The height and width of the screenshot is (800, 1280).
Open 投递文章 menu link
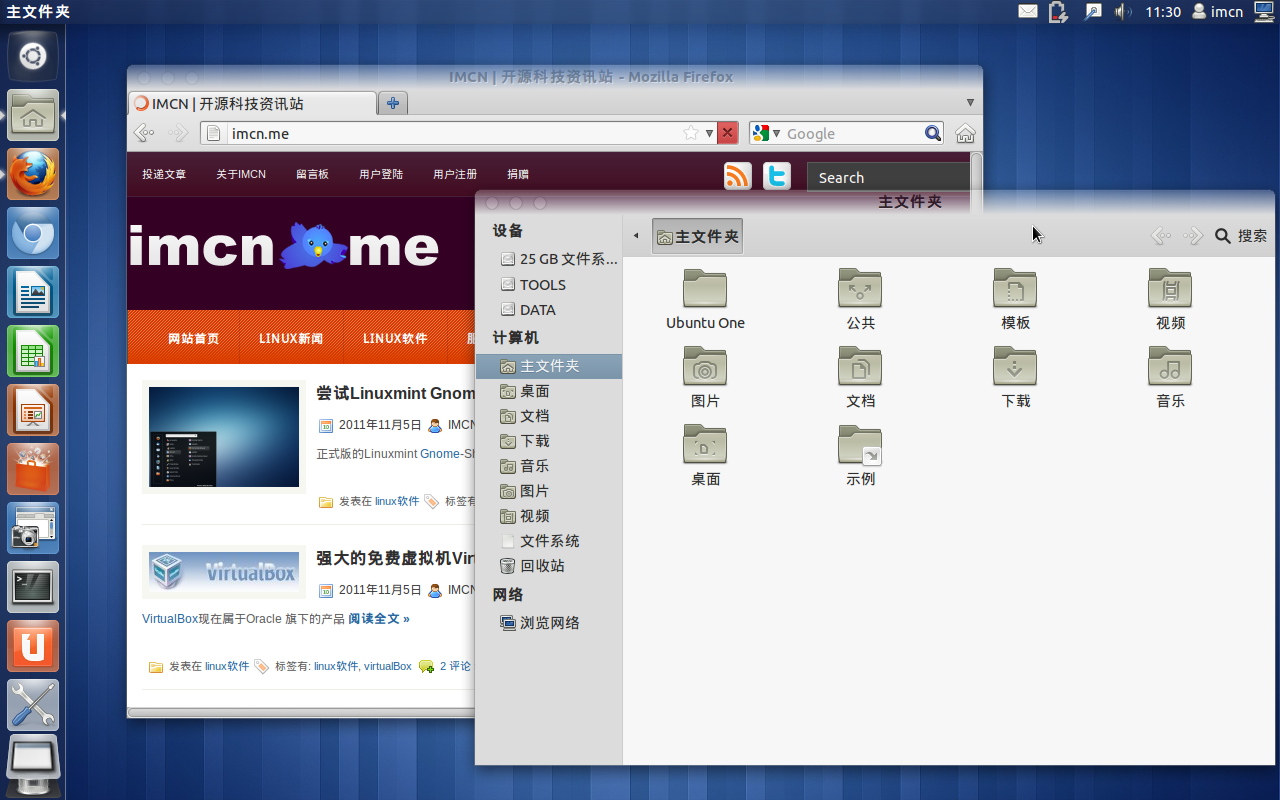tap(164, 174)
